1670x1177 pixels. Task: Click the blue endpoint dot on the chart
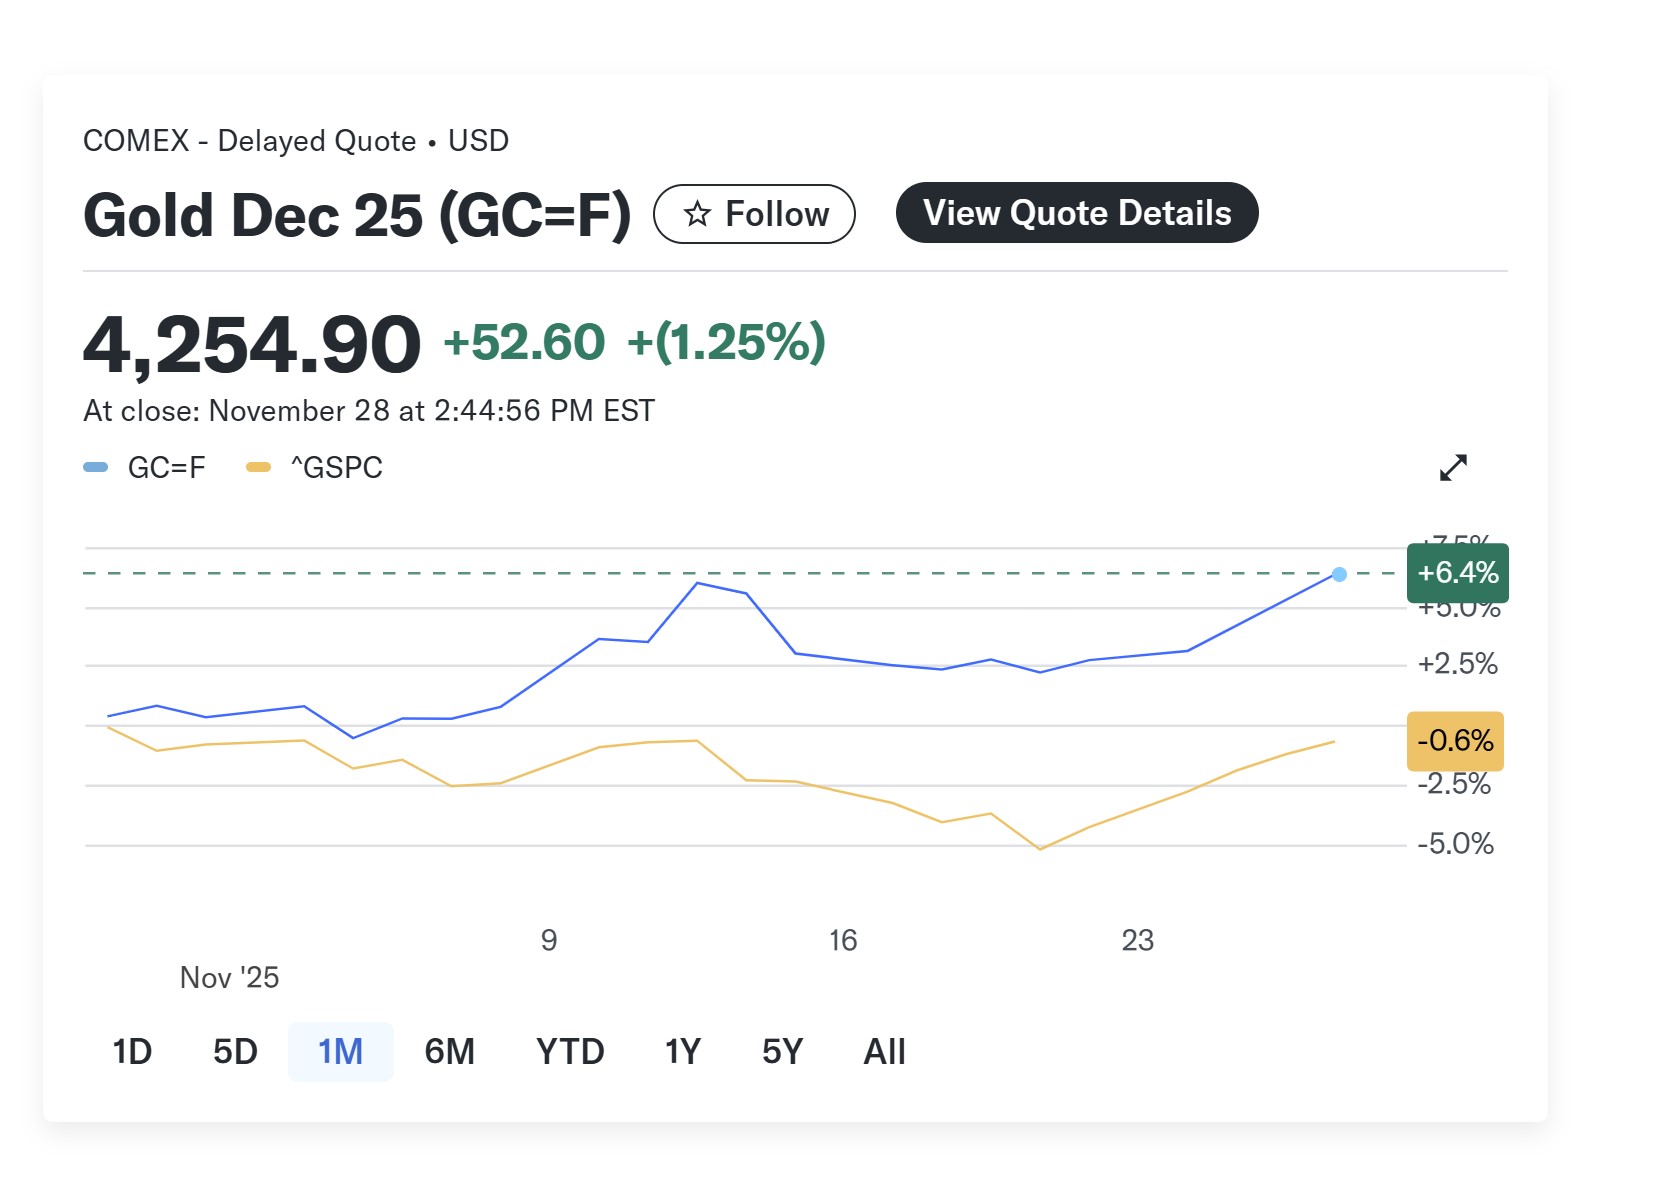(1338, 574)
